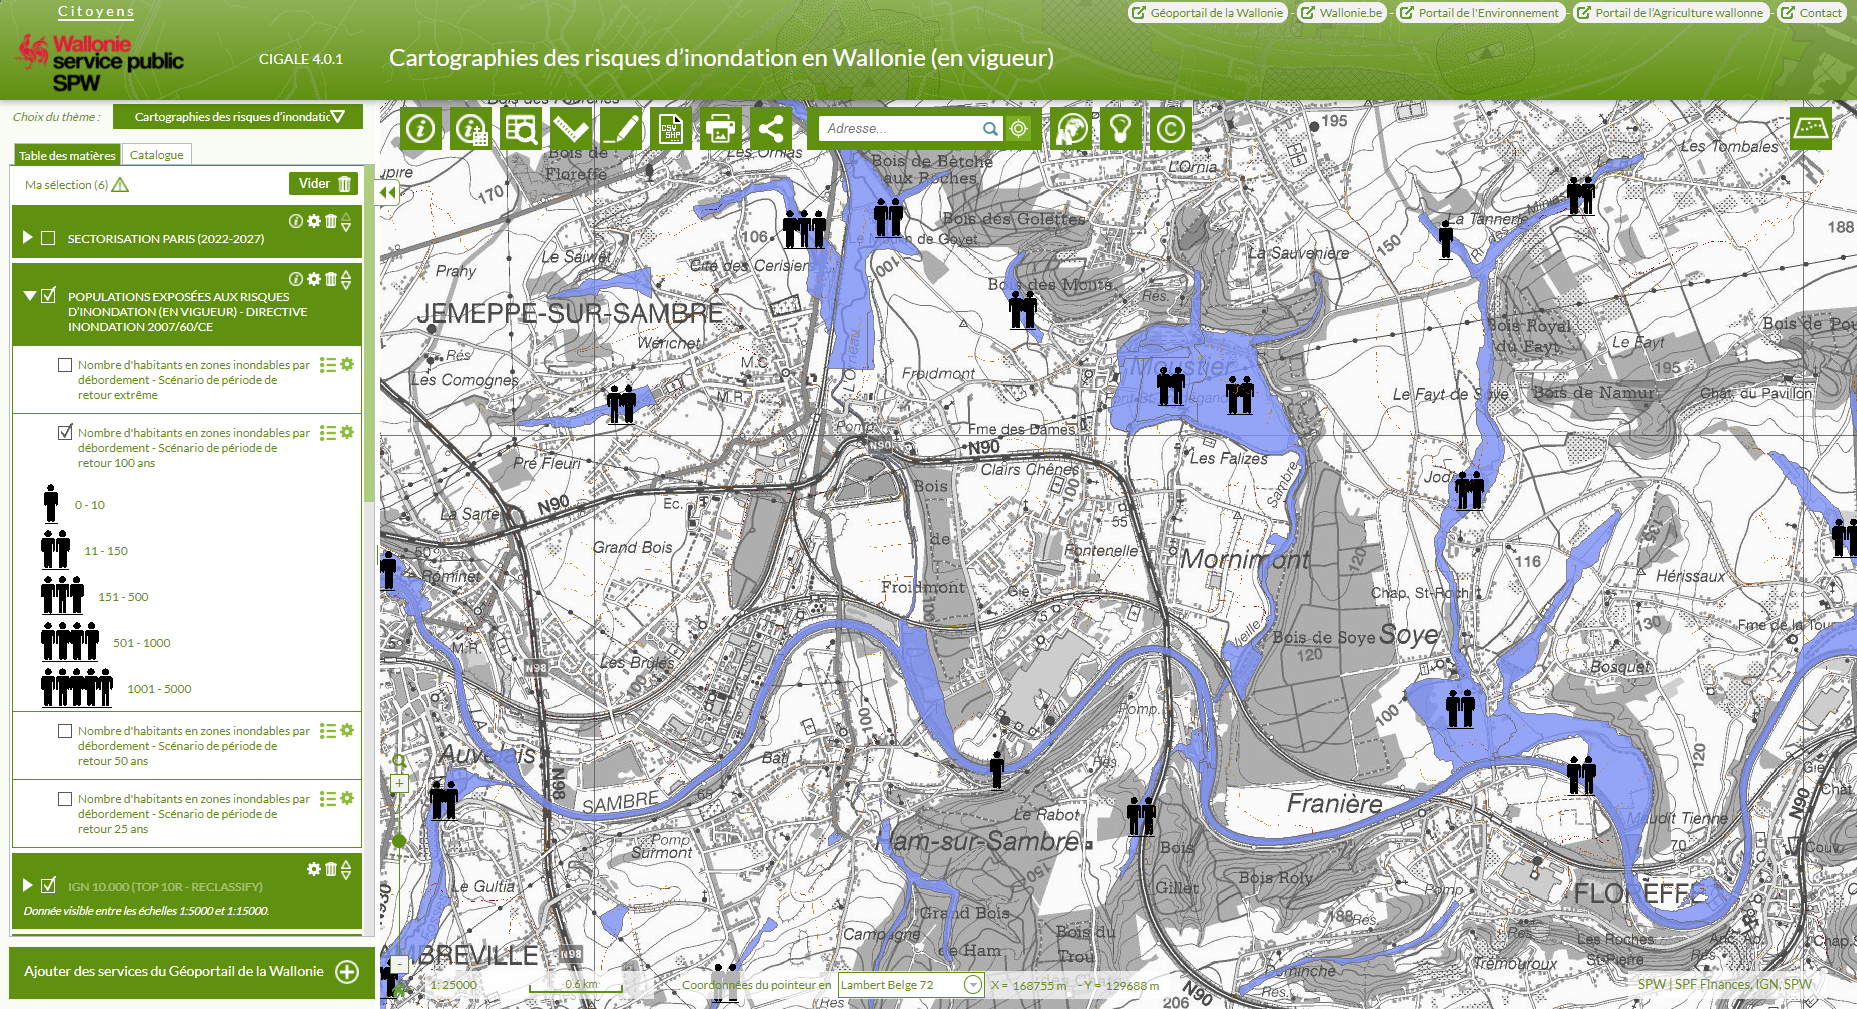
Task: Click into the Adresse search field
Action: (901, 129)
